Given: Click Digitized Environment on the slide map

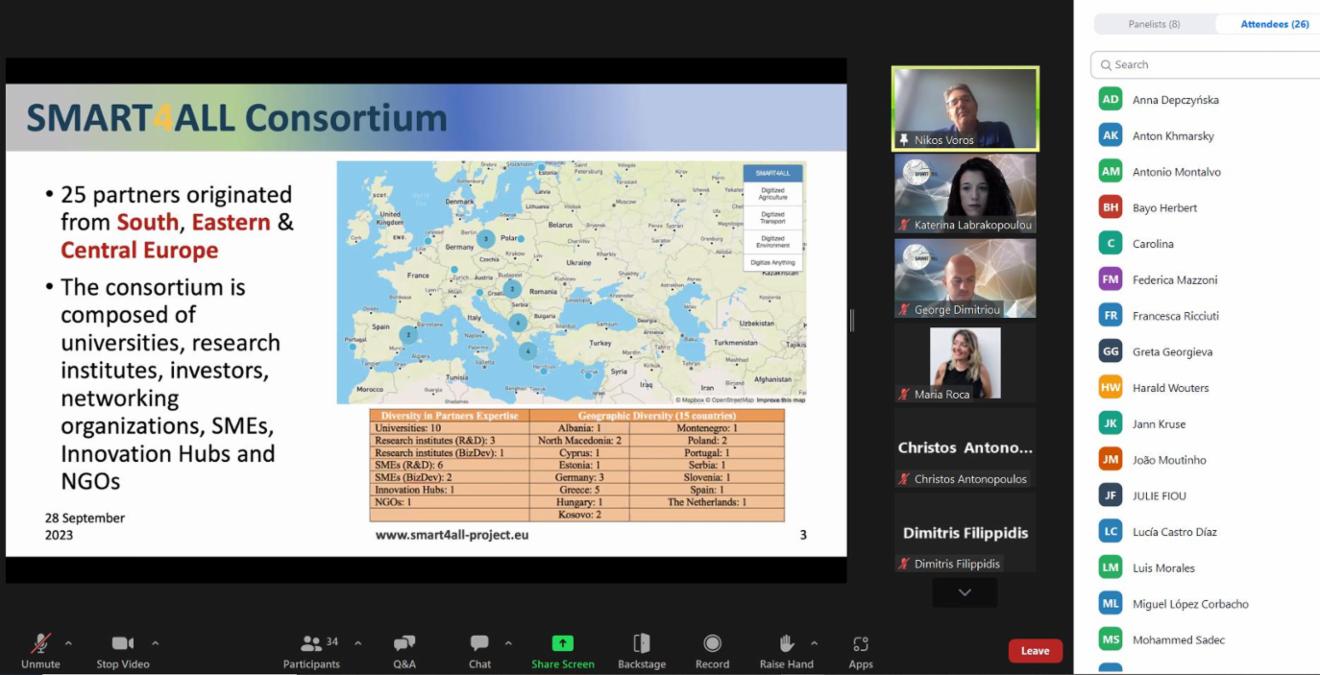Looking at the screenshot, I should pyautogui.click(x=773, y=242).
